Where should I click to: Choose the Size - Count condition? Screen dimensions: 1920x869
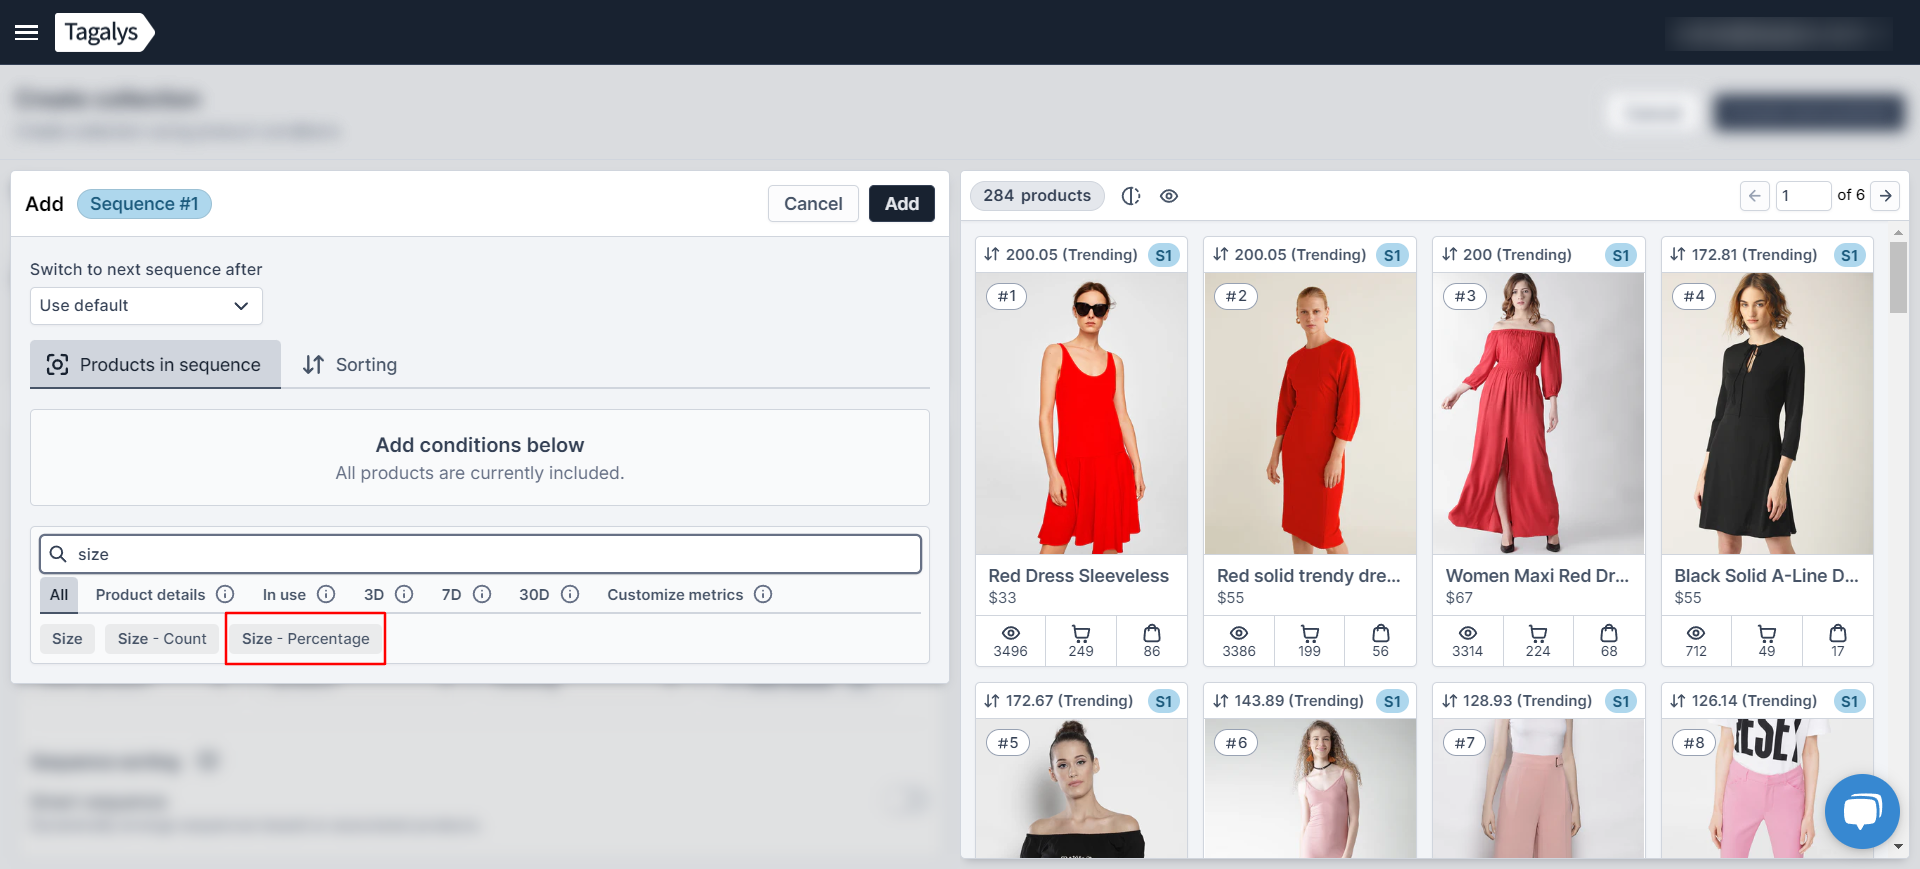(162, 639)
